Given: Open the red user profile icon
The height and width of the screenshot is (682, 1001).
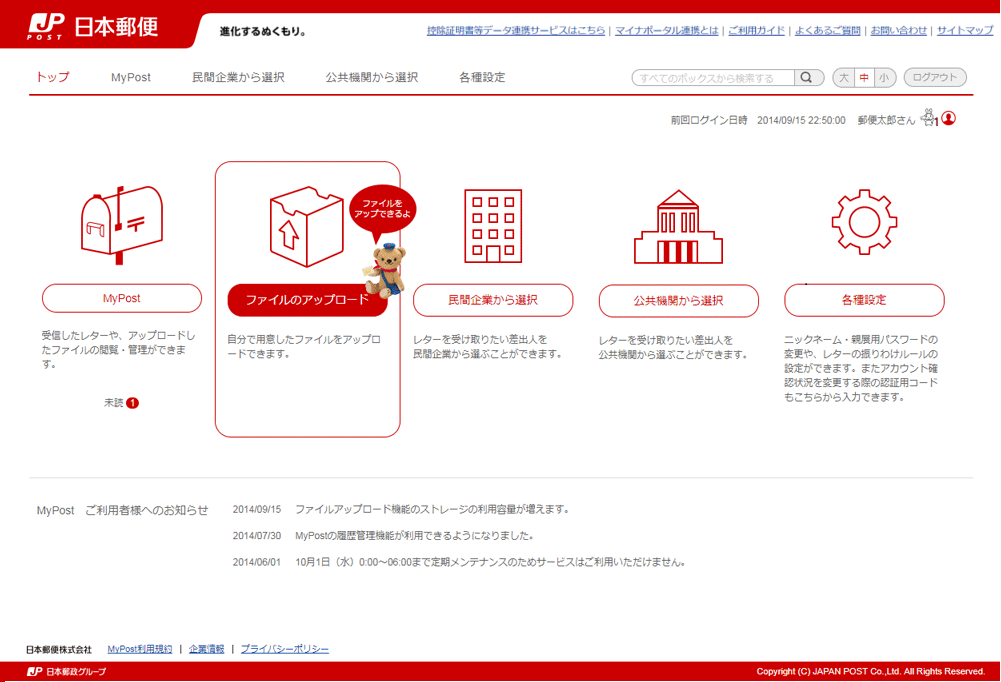Looking at the screenshot, I should pos(949,118).
